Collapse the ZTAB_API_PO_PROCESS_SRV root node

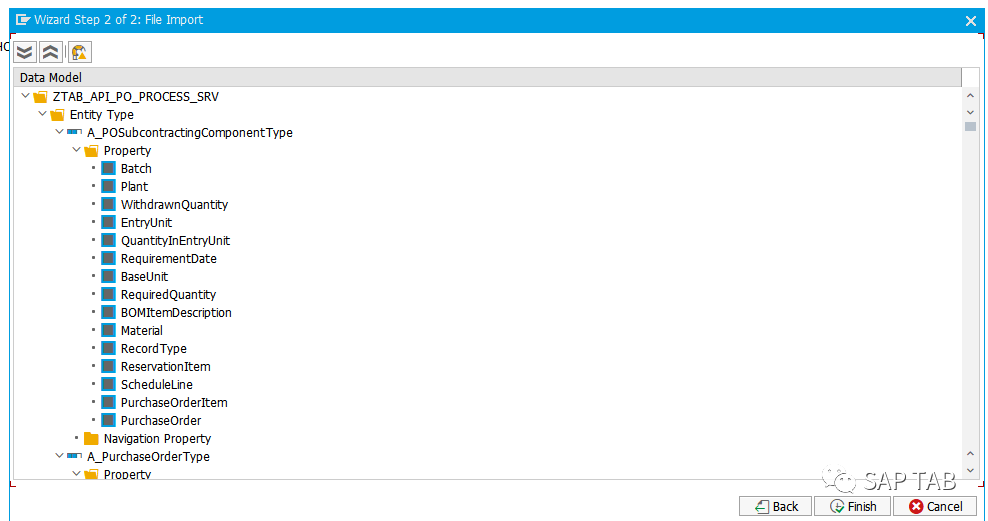[x=25, y=96]
